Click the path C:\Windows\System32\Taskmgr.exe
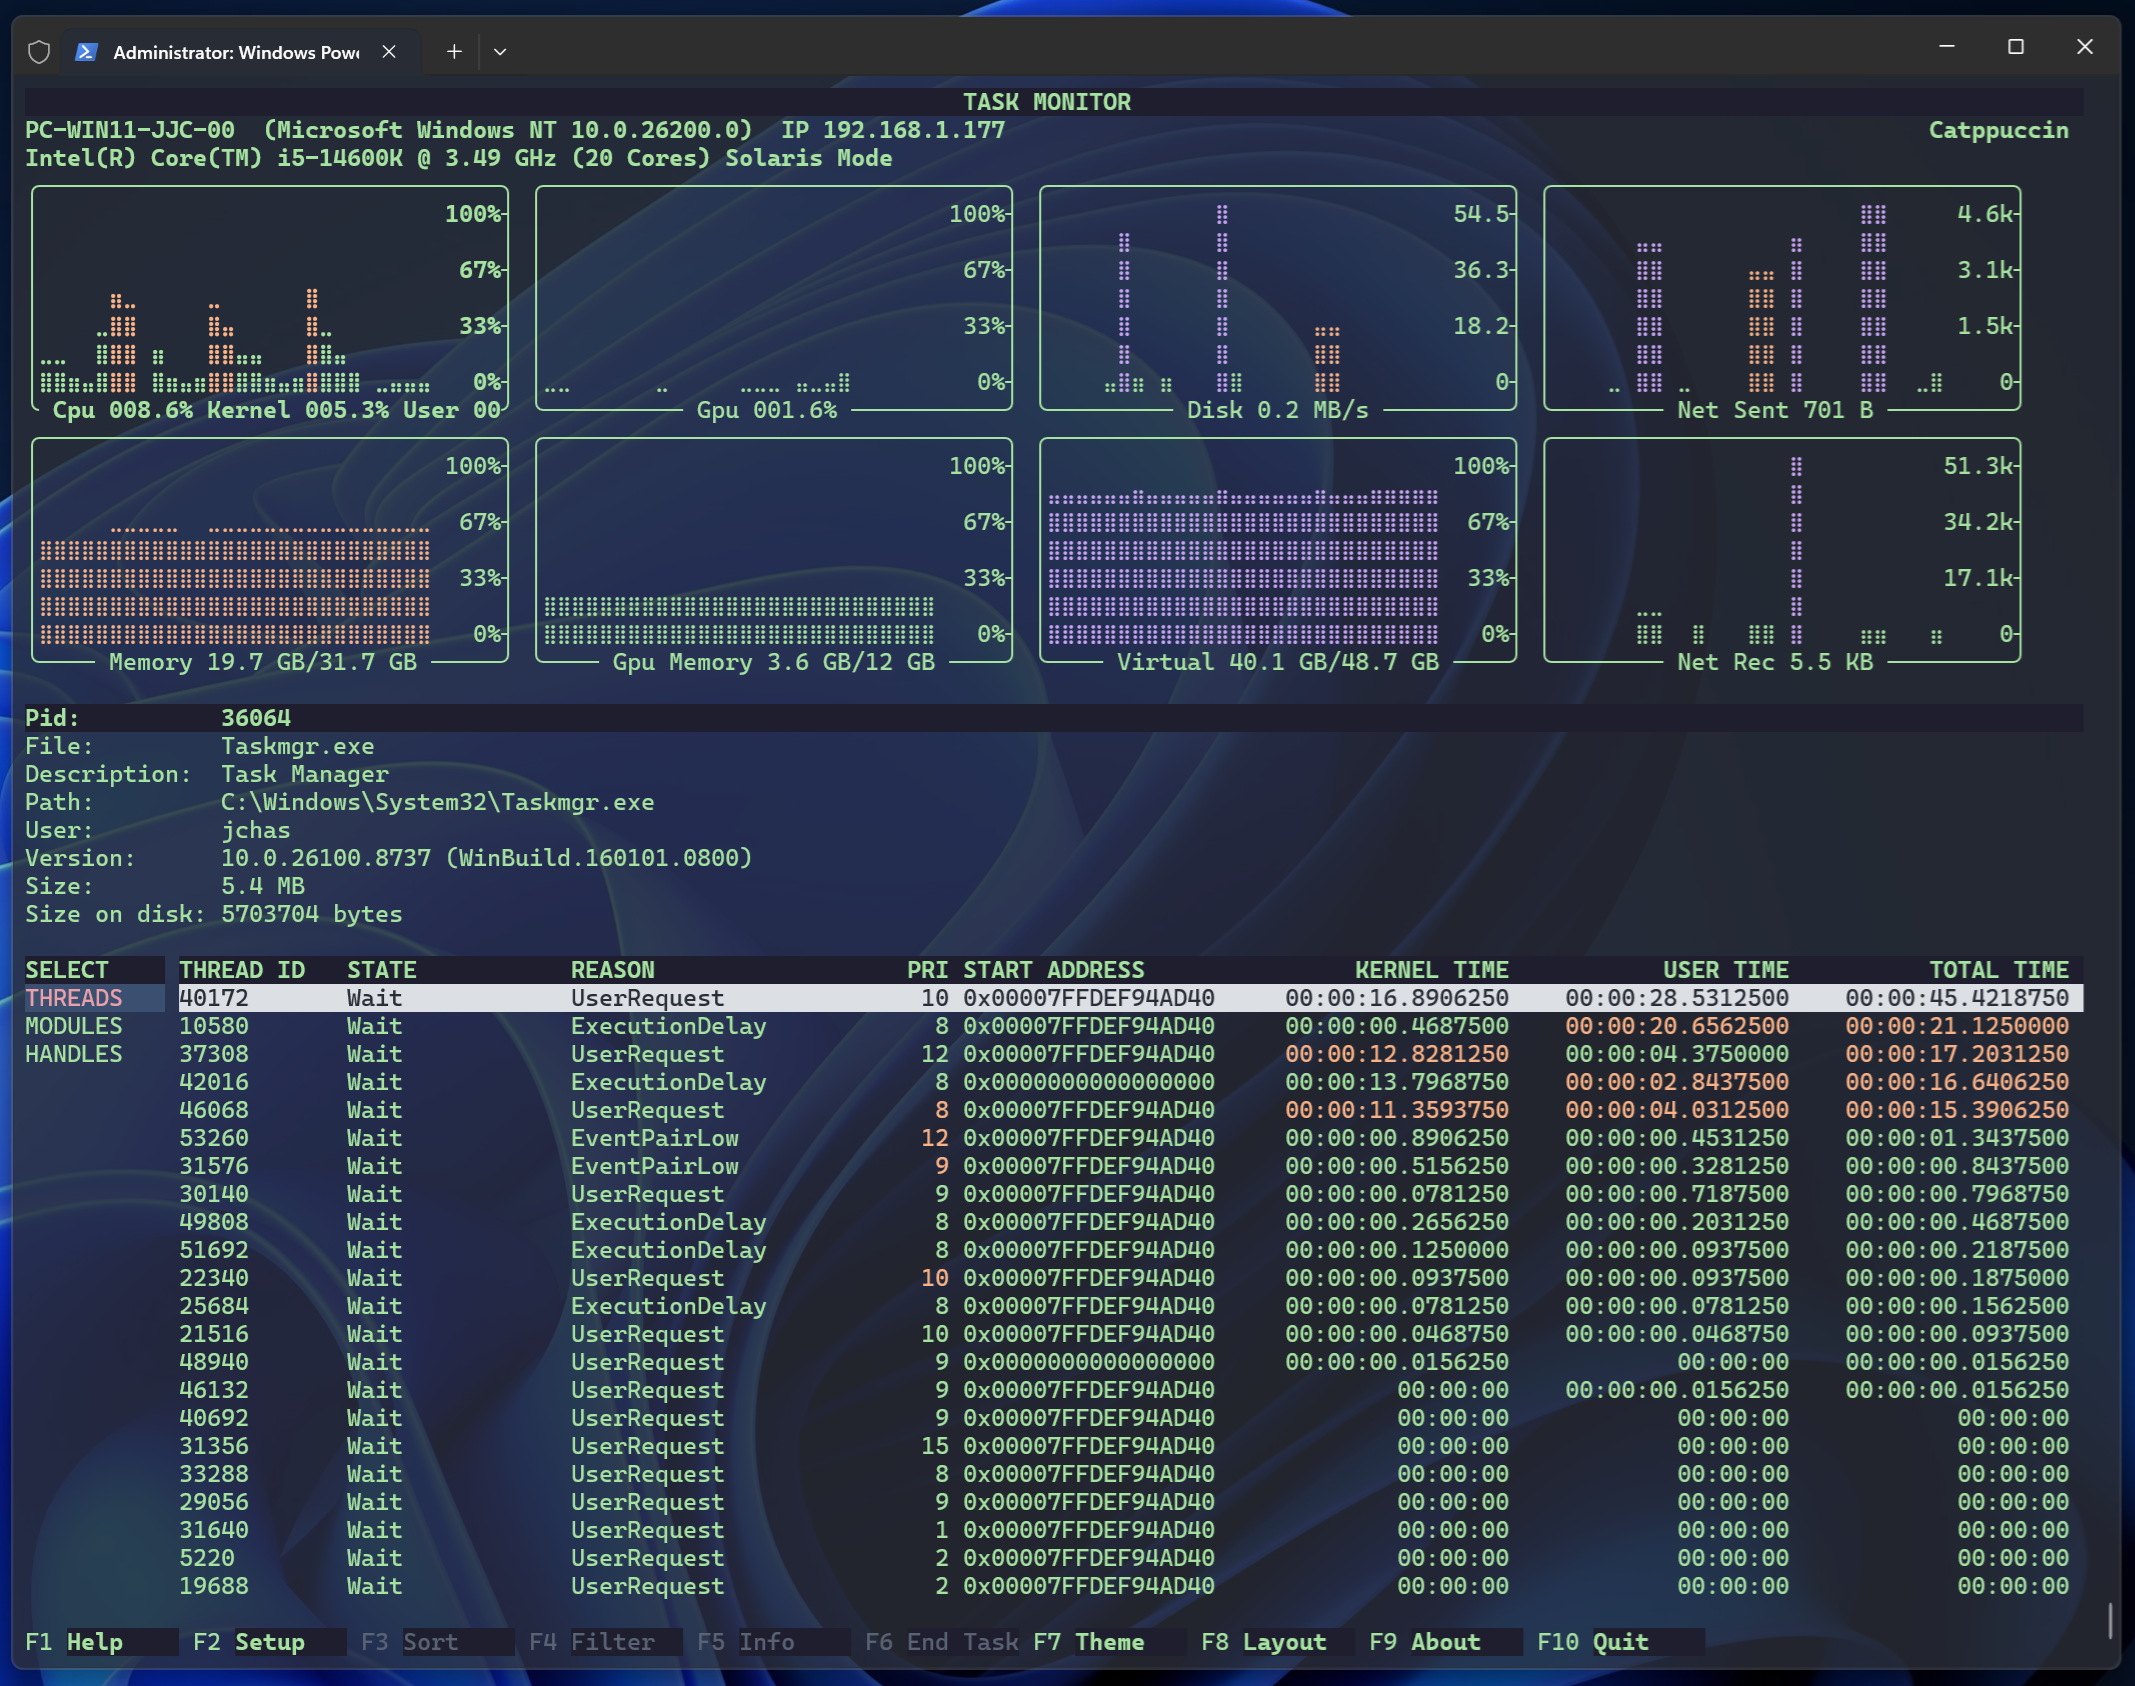Viewport: 2135px width, 1686px height. 437,802
